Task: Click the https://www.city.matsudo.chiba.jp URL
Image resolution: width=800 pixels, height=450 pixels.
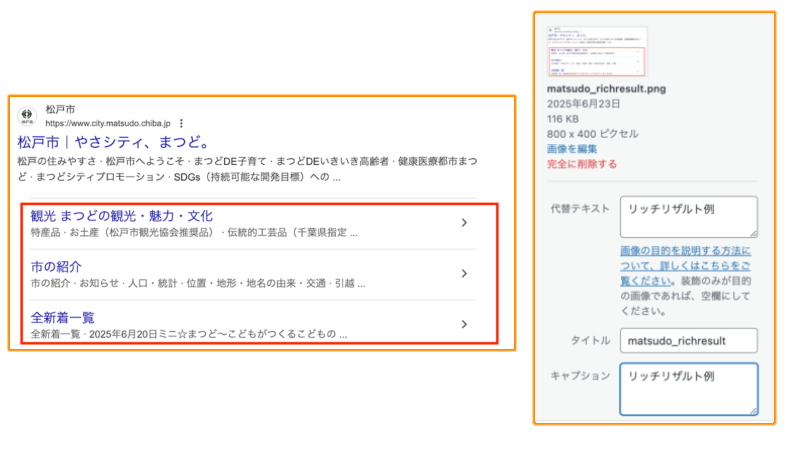Action: tap(108, 123)
